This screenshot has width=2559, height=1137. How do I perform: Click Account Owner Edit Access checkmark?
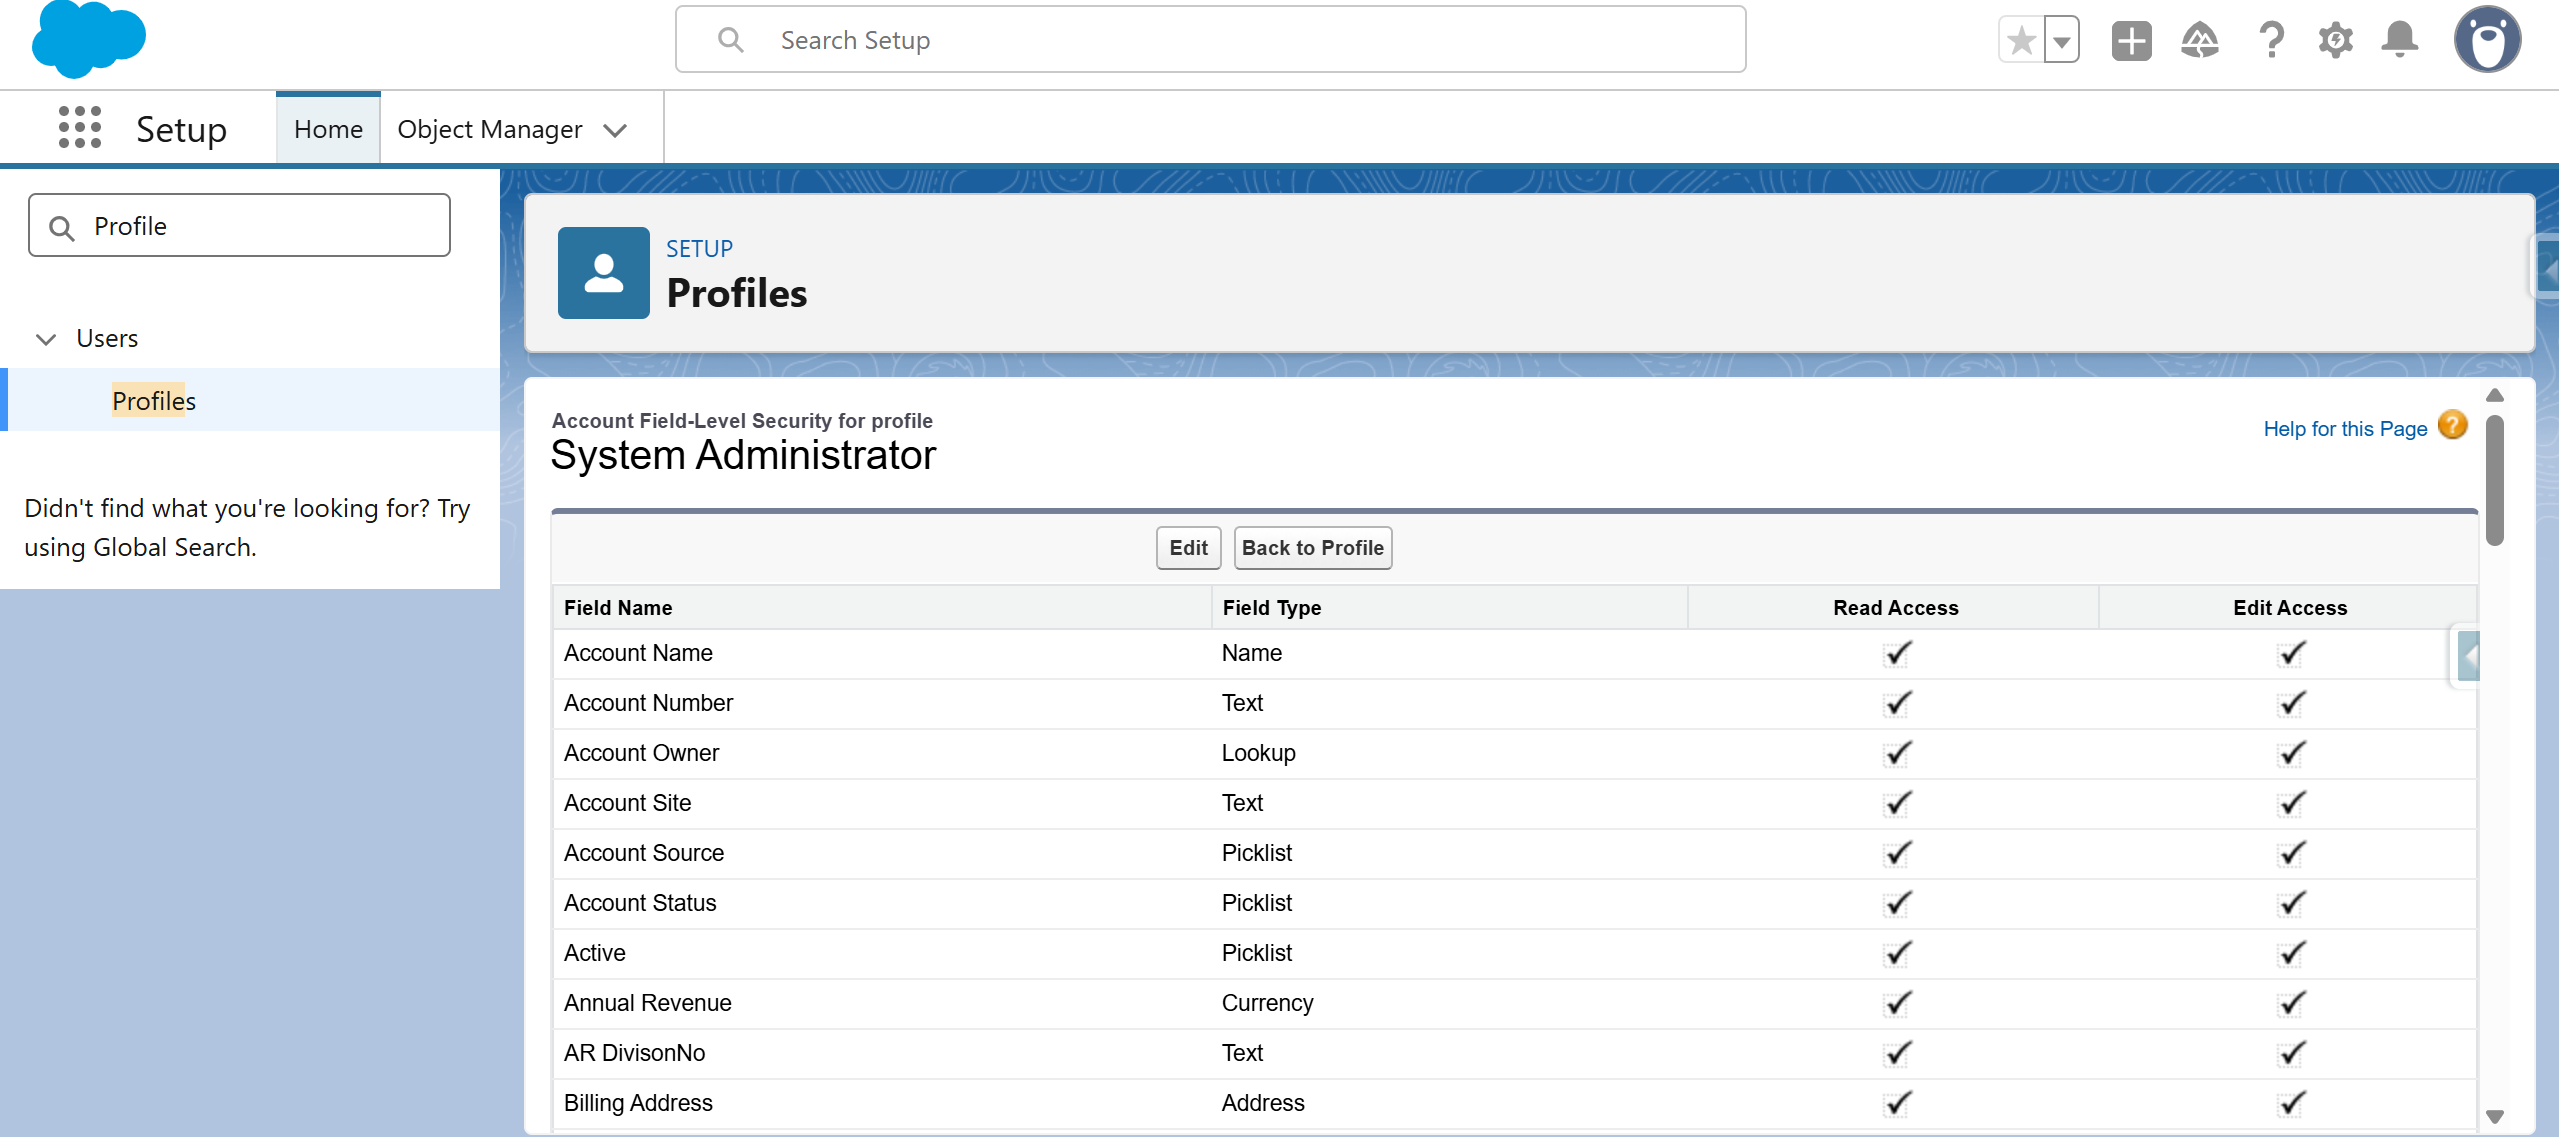(2290, 754)
